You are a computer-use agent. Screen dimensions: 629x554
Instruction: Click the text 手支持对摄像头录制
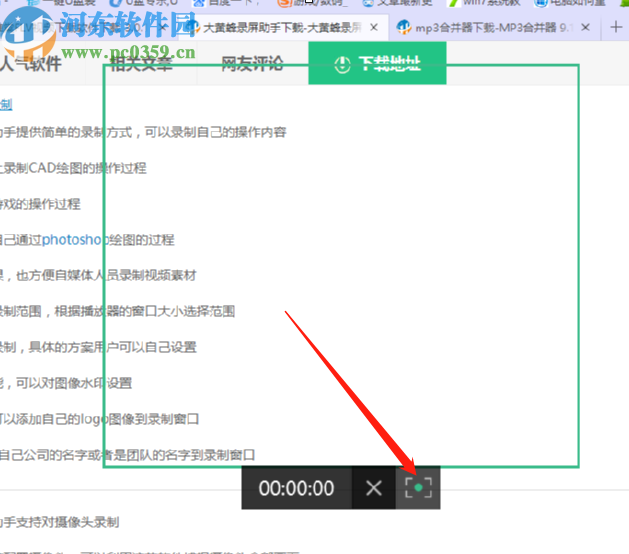coord(59,522)
